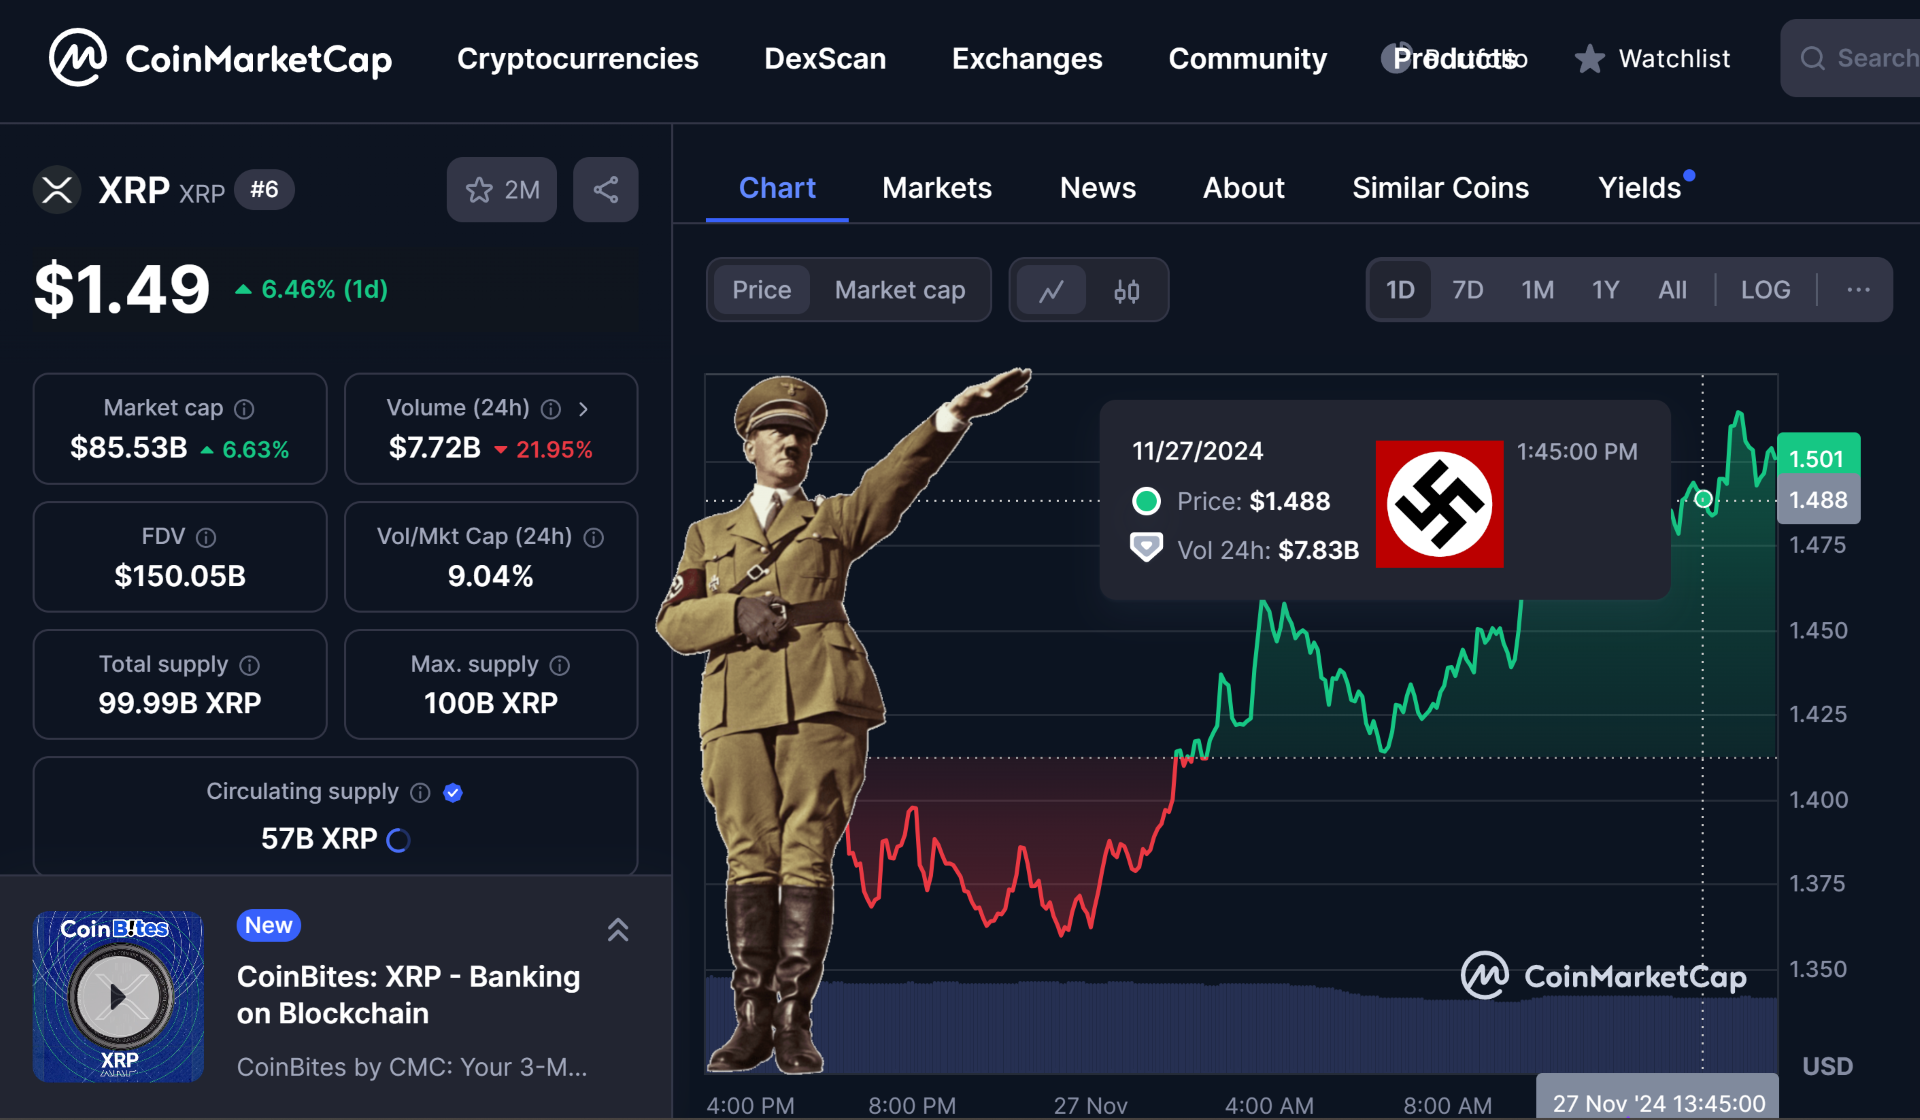
Task: Open the chart more options ellipsis
Action: [x=1858, y=290]
